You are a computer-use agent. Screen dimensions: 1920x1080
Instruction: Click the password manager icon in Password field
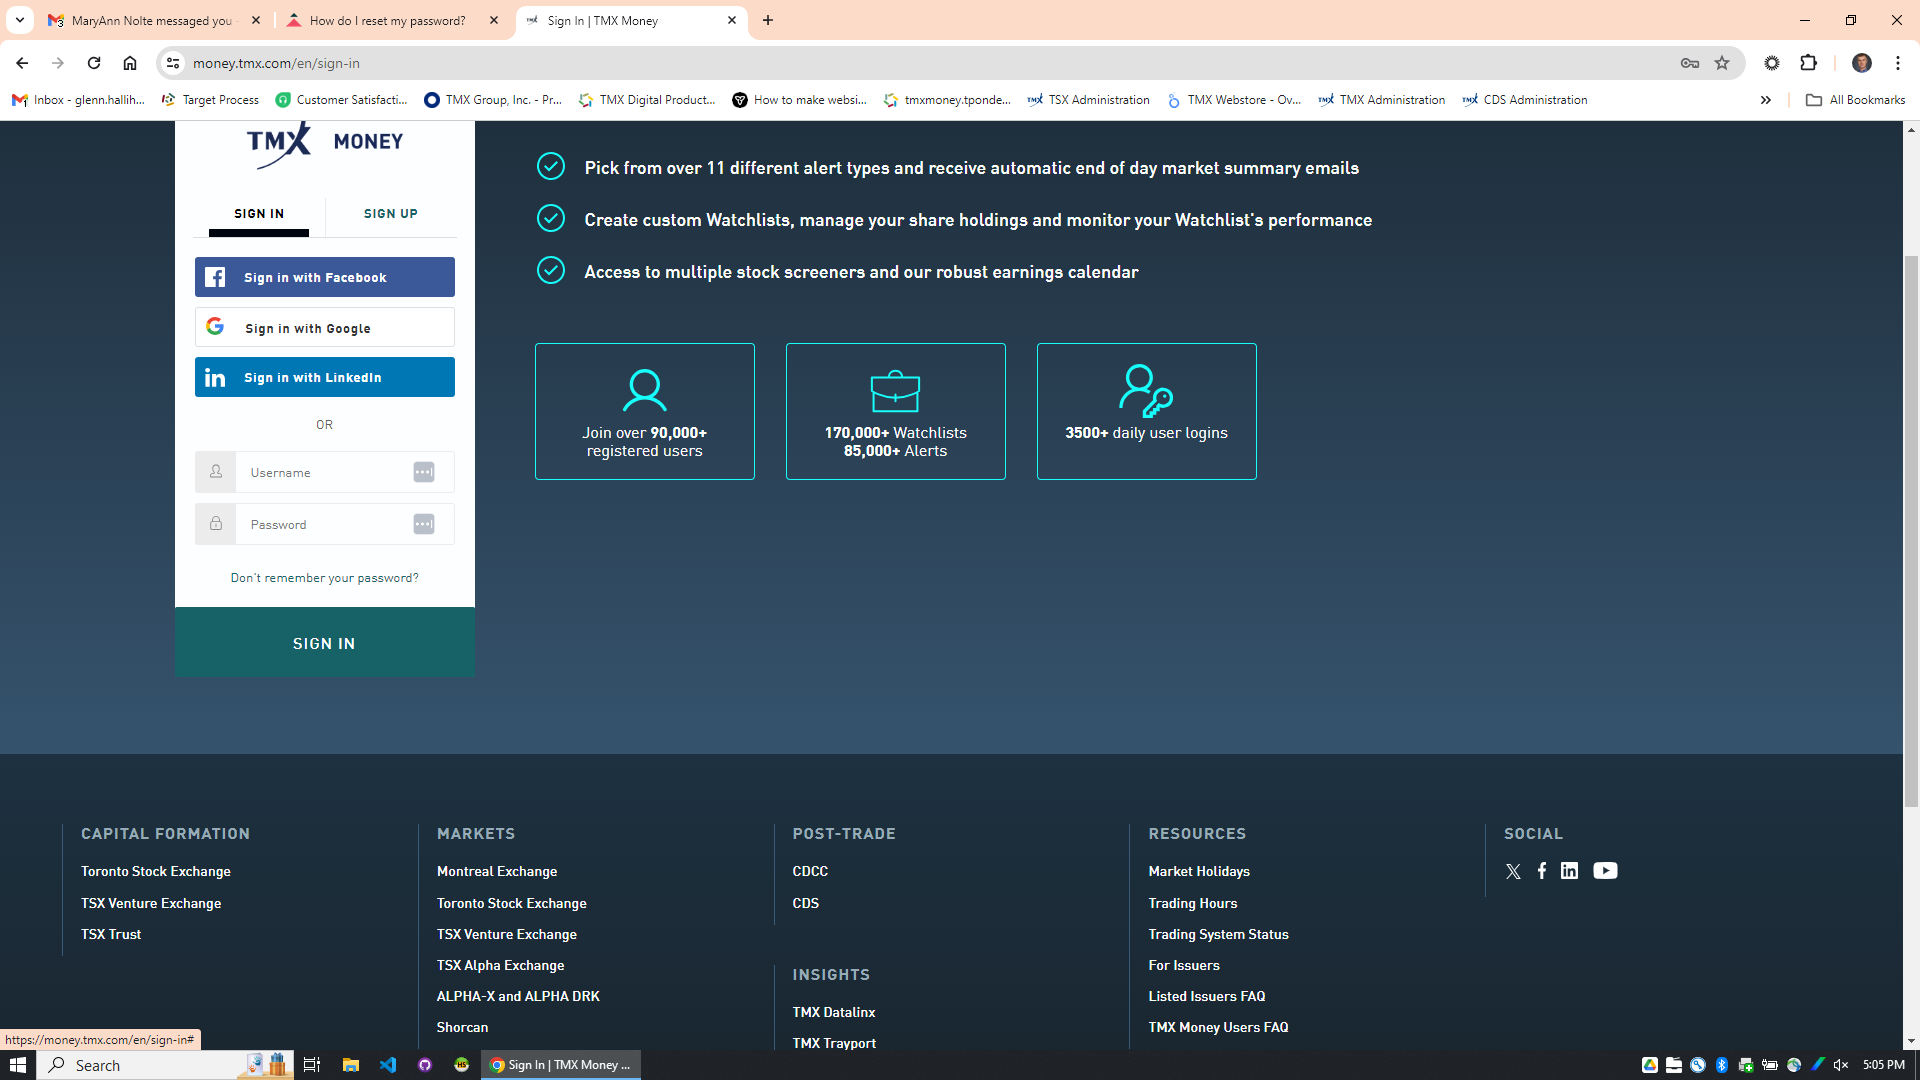(424, 524)
